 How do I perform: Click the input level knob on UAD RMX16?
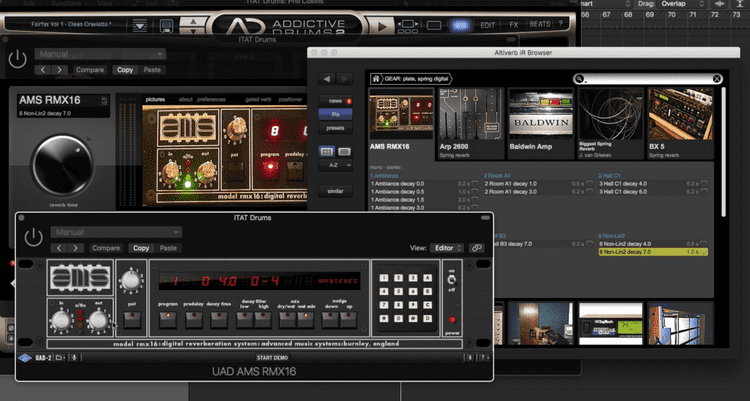[x=62, y=321]
